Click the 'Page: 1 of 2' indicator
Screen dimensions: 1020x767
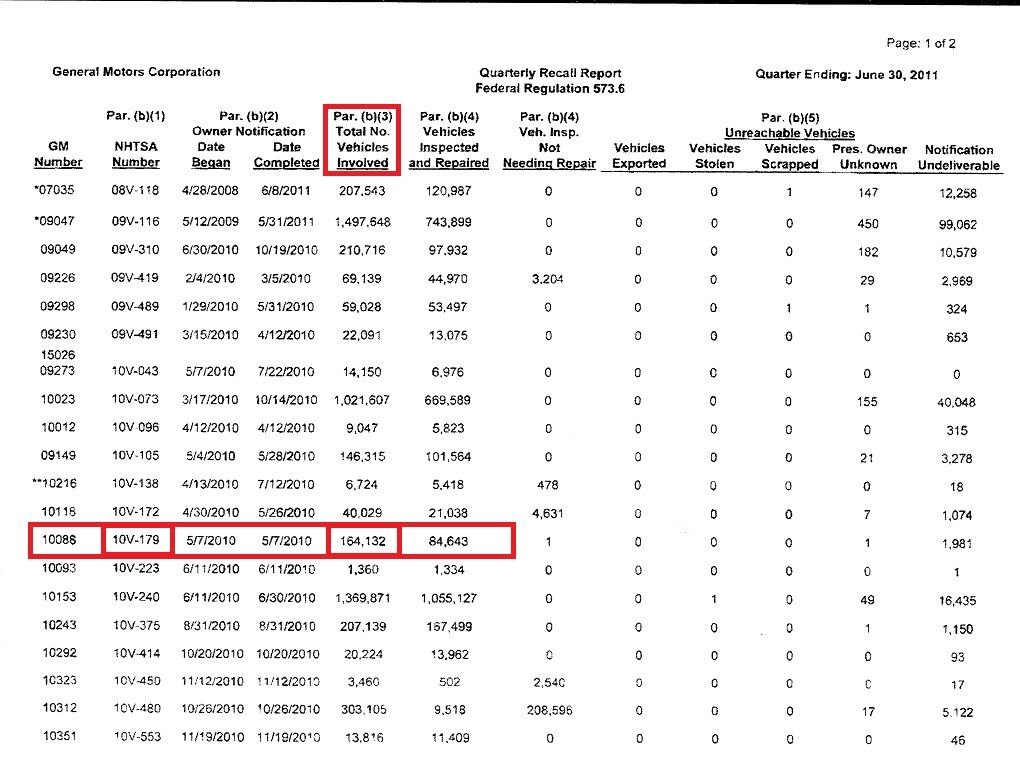[x=921, y=44]
